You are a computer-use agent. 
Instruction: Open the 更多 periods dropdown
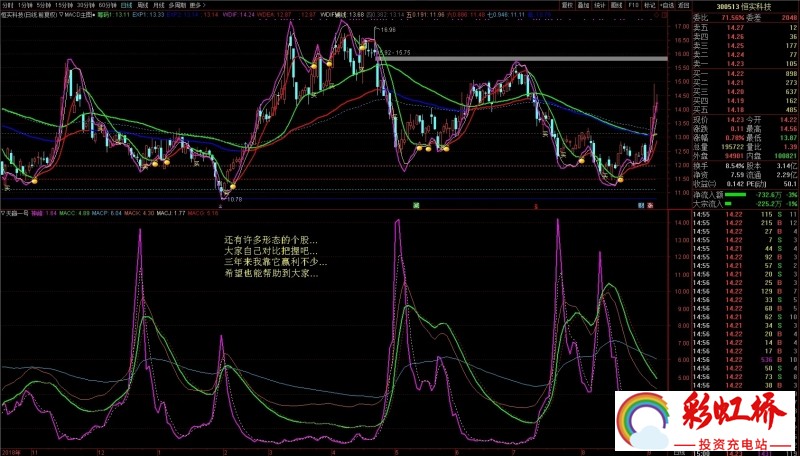click(x=197, y=5)
